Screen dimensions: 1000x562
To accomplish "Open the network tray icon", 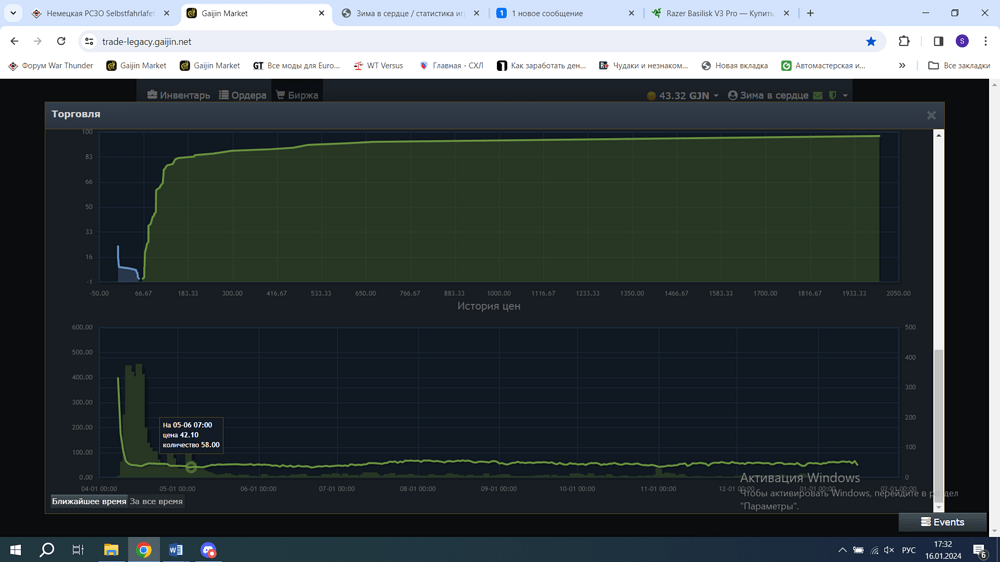I will (874, 550).
